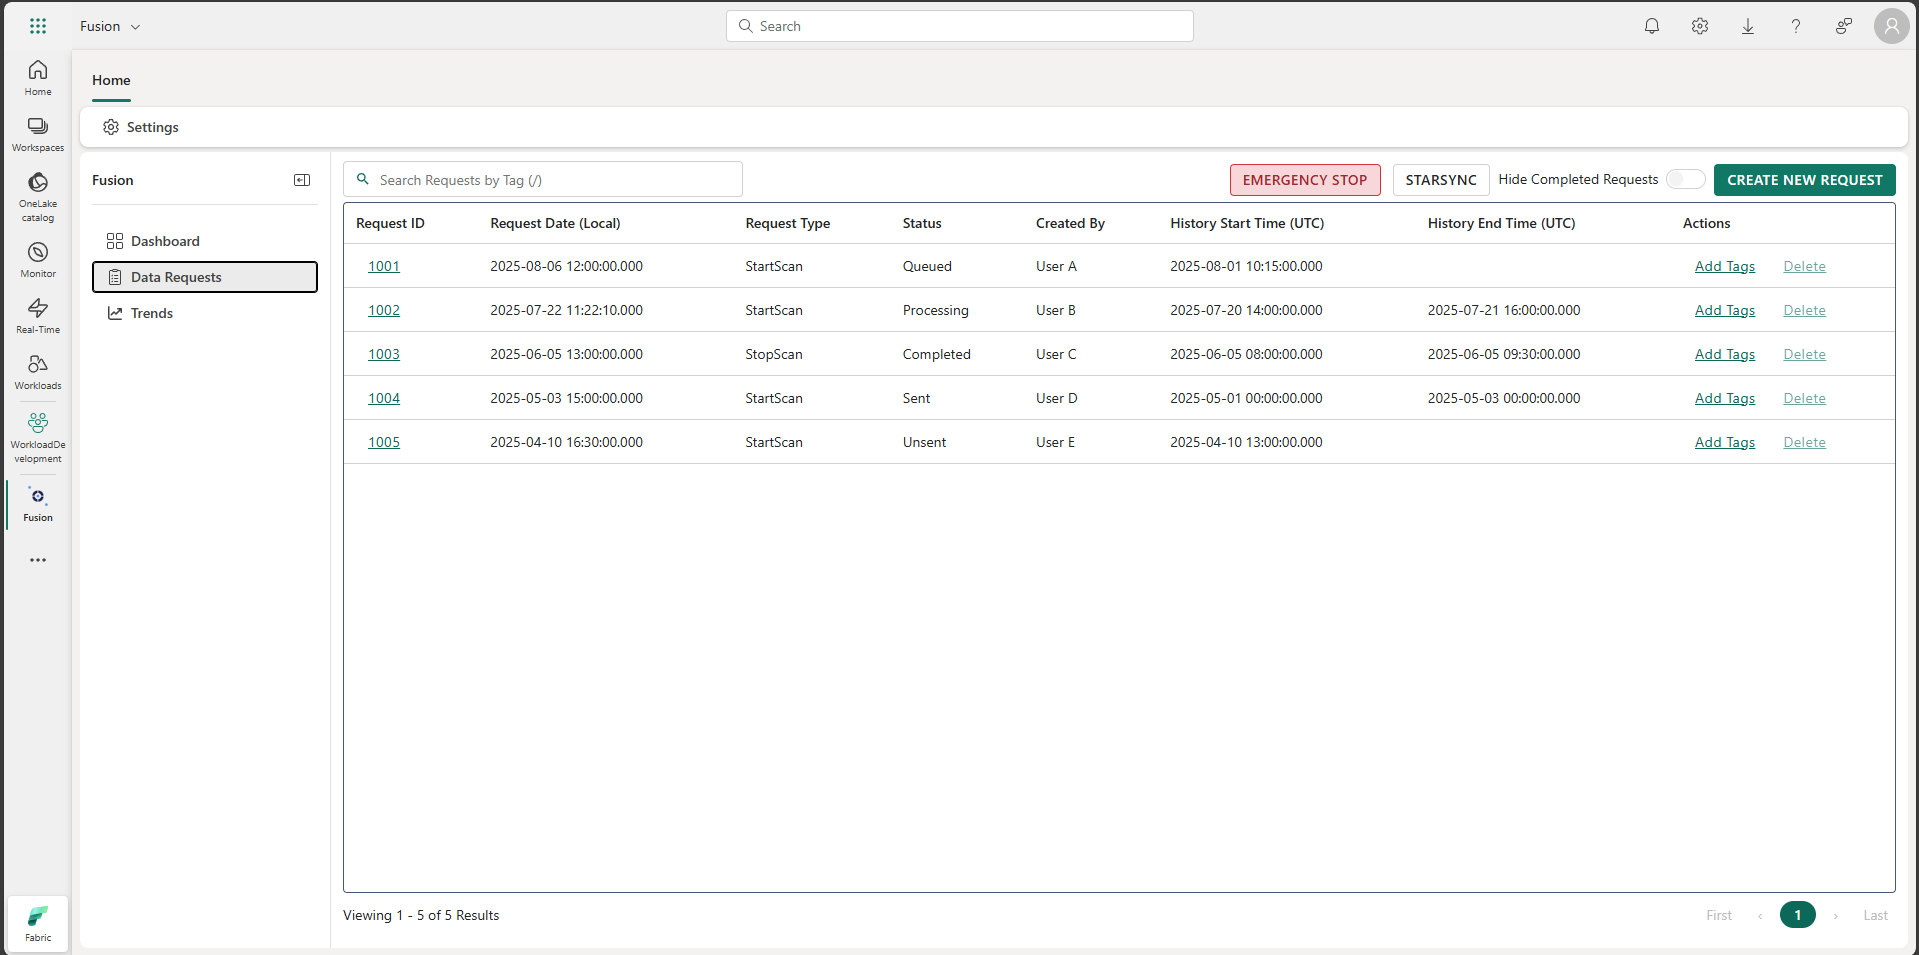Click Status column header
The width and height of the screenshot is (1919, 955).
(922, 223)
